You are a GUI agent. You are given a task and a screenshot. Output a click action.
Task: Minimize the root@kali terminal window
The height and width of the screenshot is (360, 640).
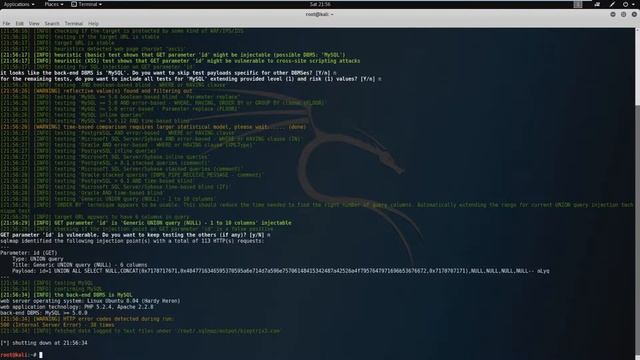pos(613,14)
